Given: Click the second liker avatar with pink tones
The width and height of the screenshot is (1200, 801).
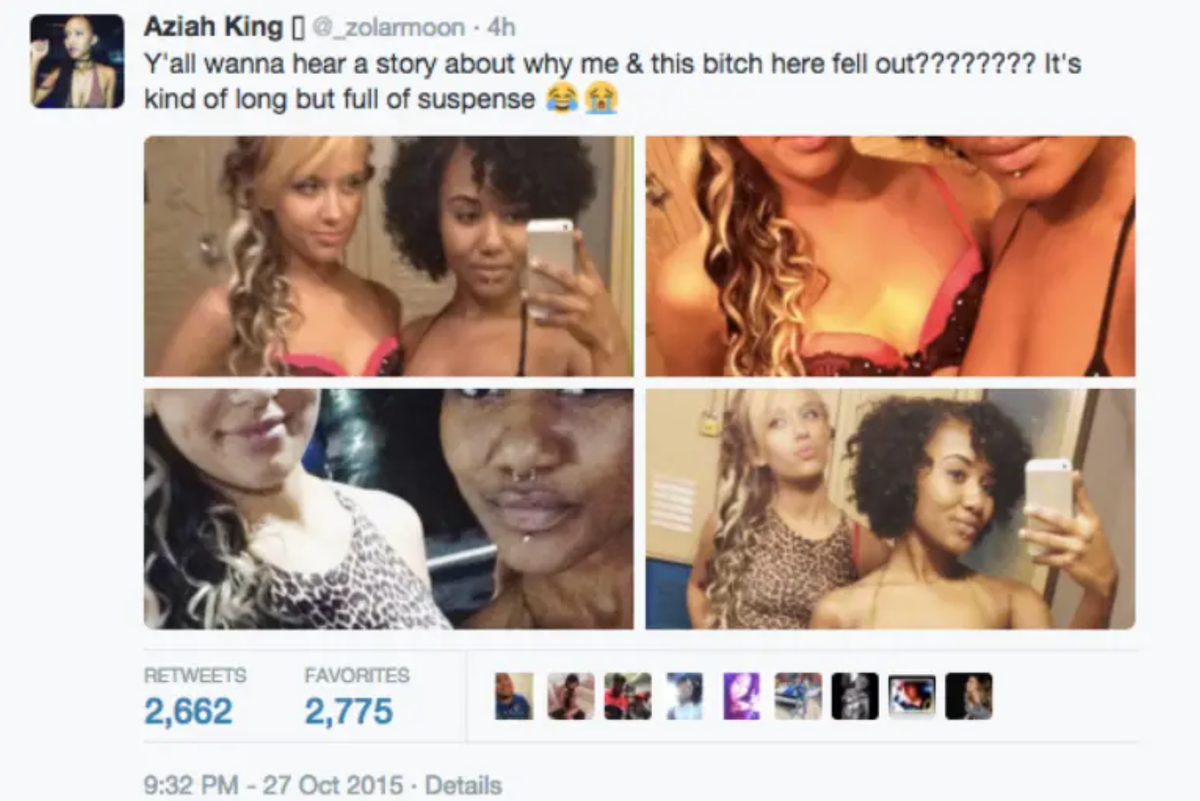Looking at the screenshot, I should pyautogui.click(x=571, y=696).
